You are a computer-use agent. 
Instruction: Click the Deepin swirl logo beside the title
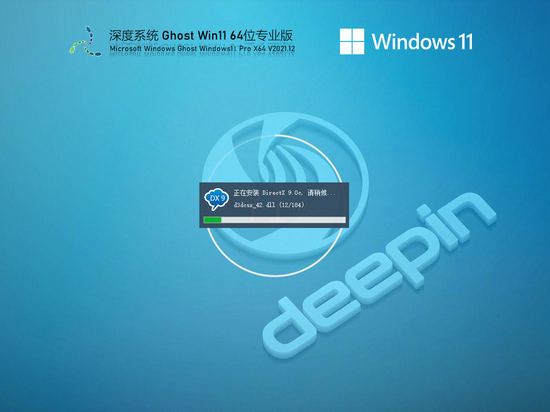(85, 41)
